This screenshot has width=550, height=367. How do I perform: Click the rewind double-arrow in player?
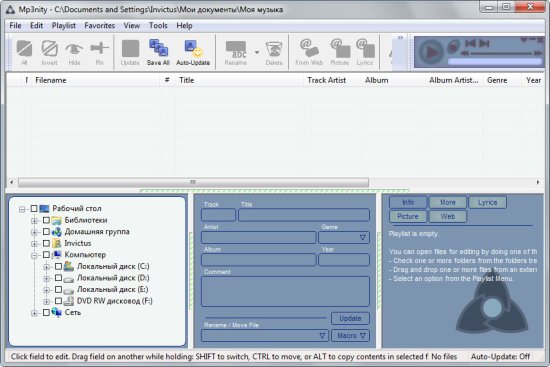pos(465,53)
